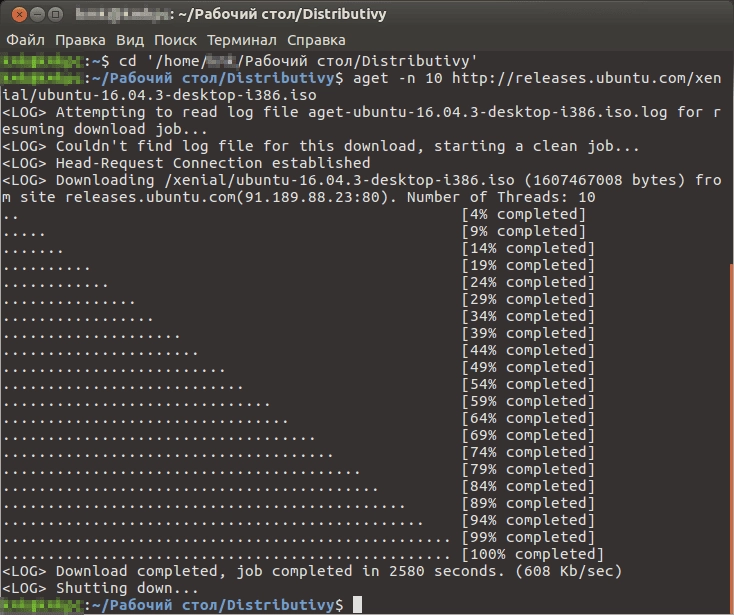Click the '[34% completed]' progress line
This screenshot has width=734, height=615.
[x=298, y=316]
